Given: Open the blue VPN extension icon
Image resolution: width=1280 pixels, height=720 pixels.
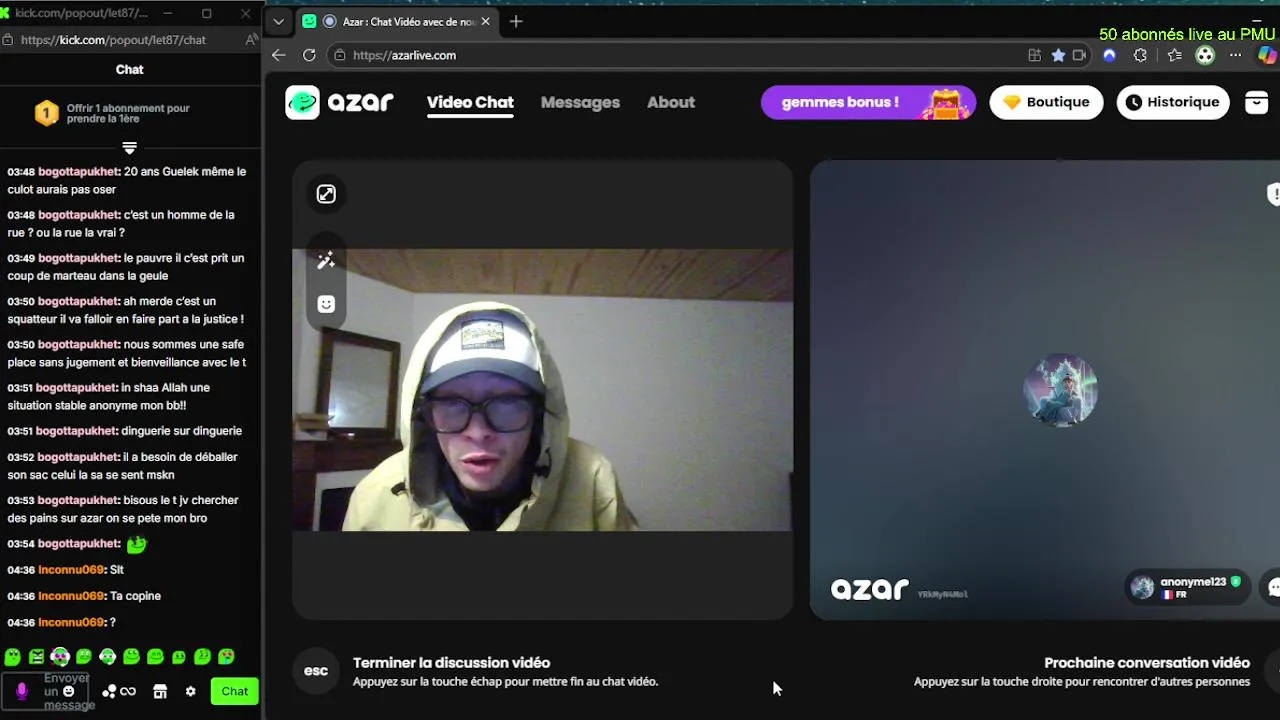Looking at the screenshot, I should [x=1109, y=55].
